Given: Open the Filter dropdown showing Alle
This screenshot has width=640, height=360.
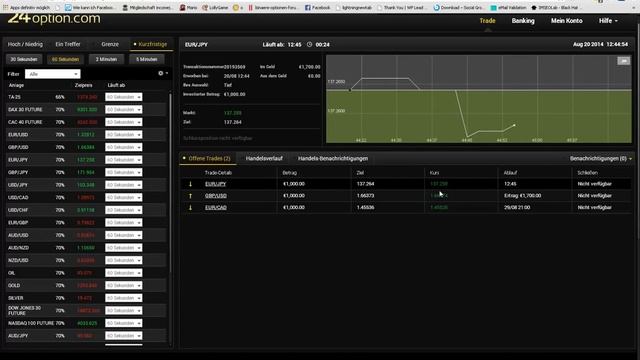Looking at the screenshot, I should (53, 74).
